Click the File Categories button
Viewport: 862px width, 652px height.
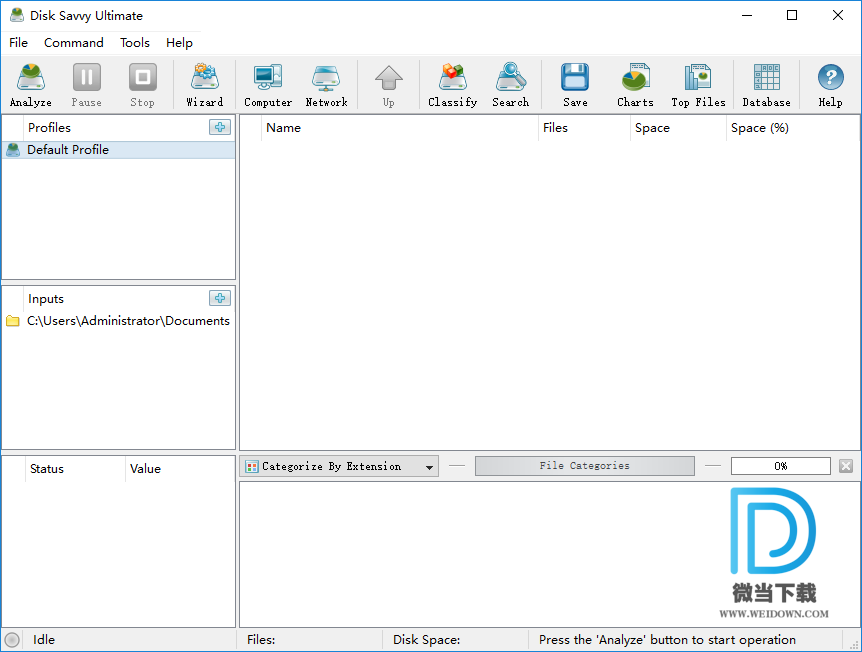584,466
